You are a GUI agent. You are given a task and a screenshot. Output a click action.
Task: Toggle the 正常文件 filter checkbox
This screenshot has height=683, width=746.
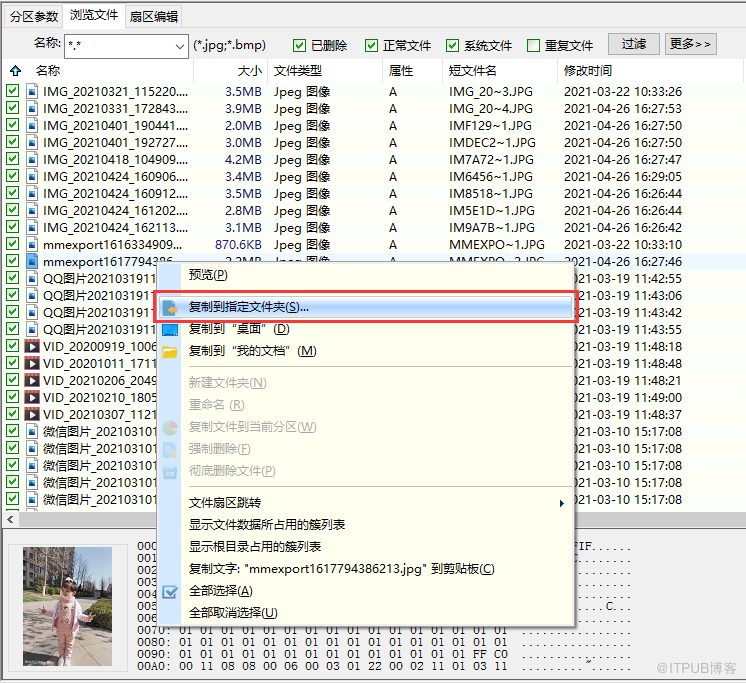click(371, 45)
